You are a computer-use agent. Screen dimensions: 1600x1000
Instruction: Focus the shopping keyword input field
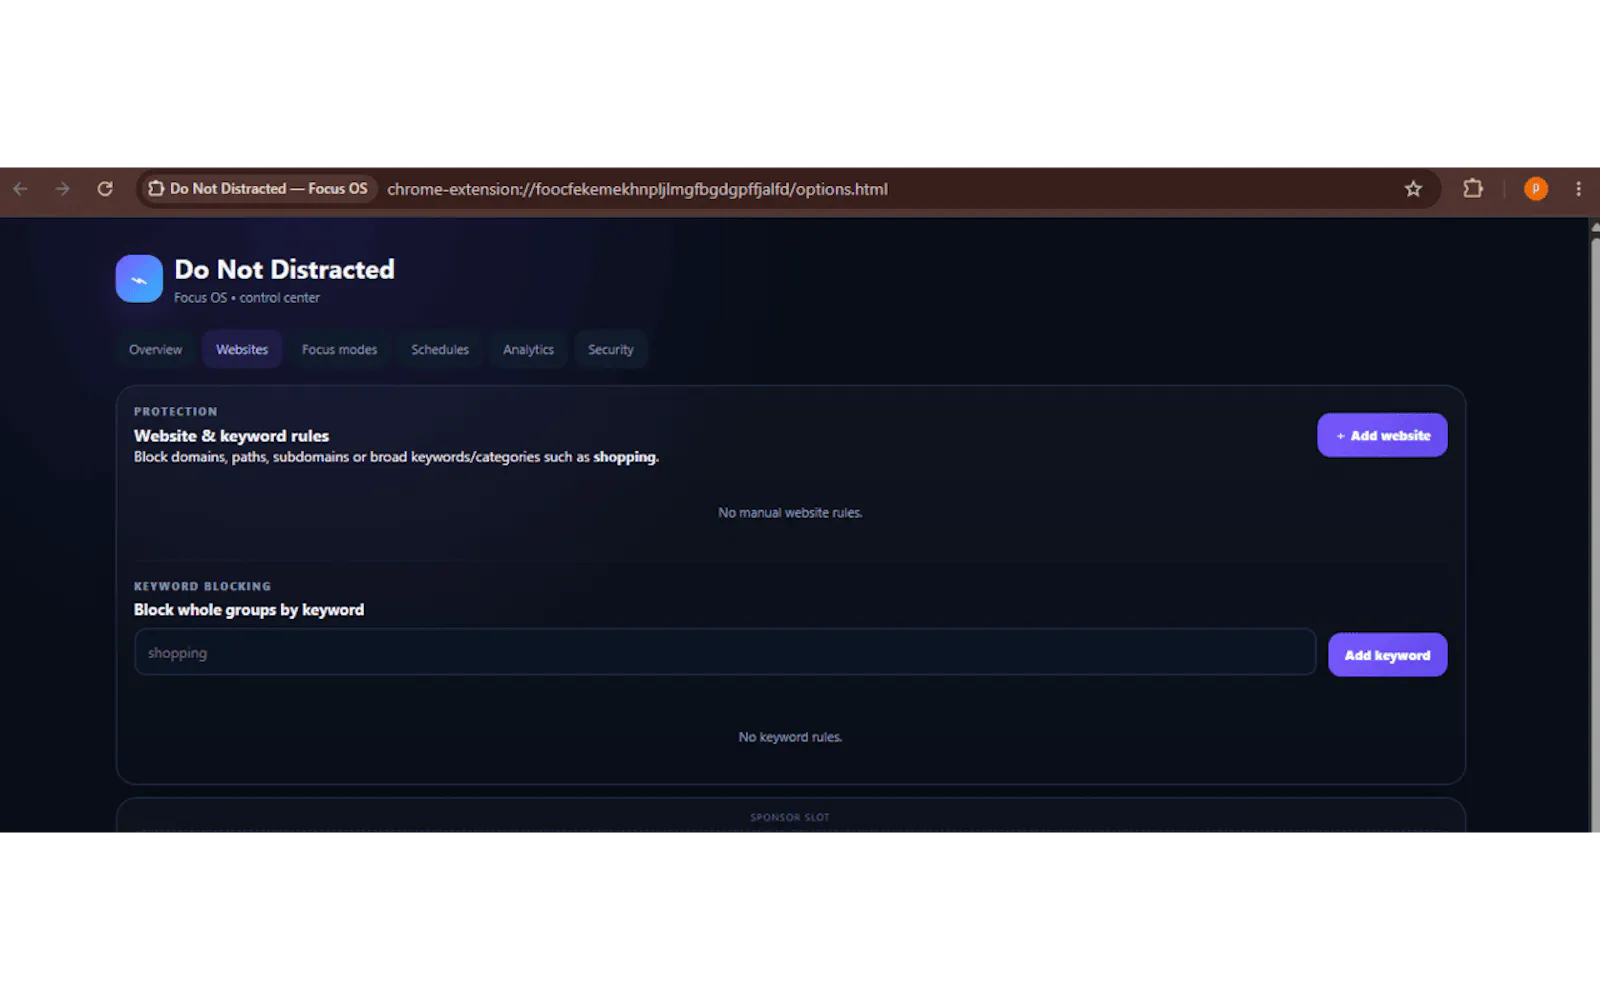coord(725,652)
